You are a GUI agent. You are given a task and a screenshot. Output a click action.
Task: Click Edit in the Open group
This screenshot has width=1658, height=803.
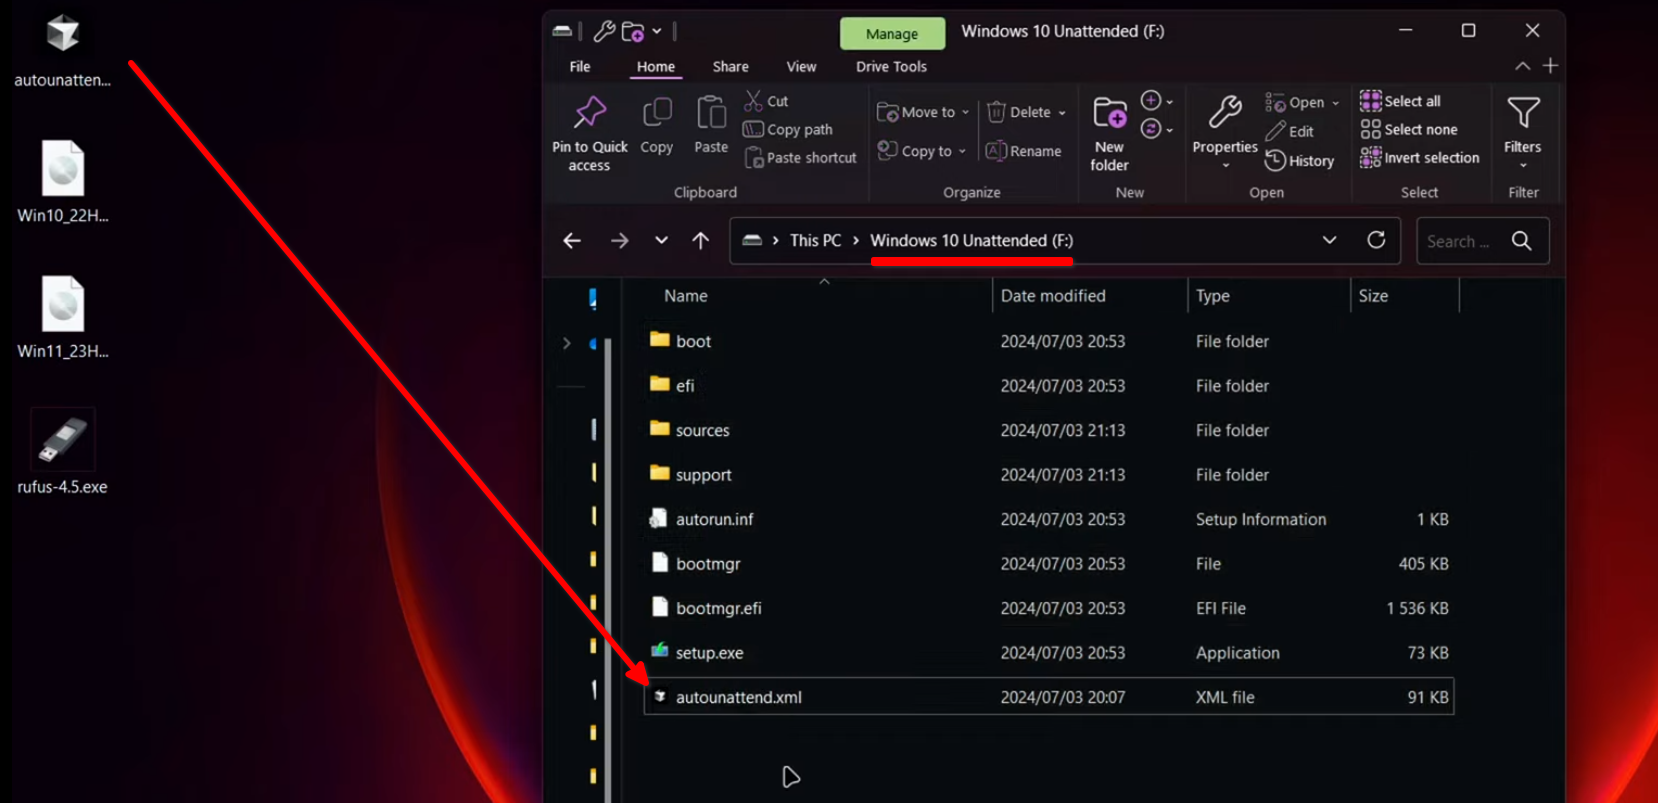pos(1289,131)
